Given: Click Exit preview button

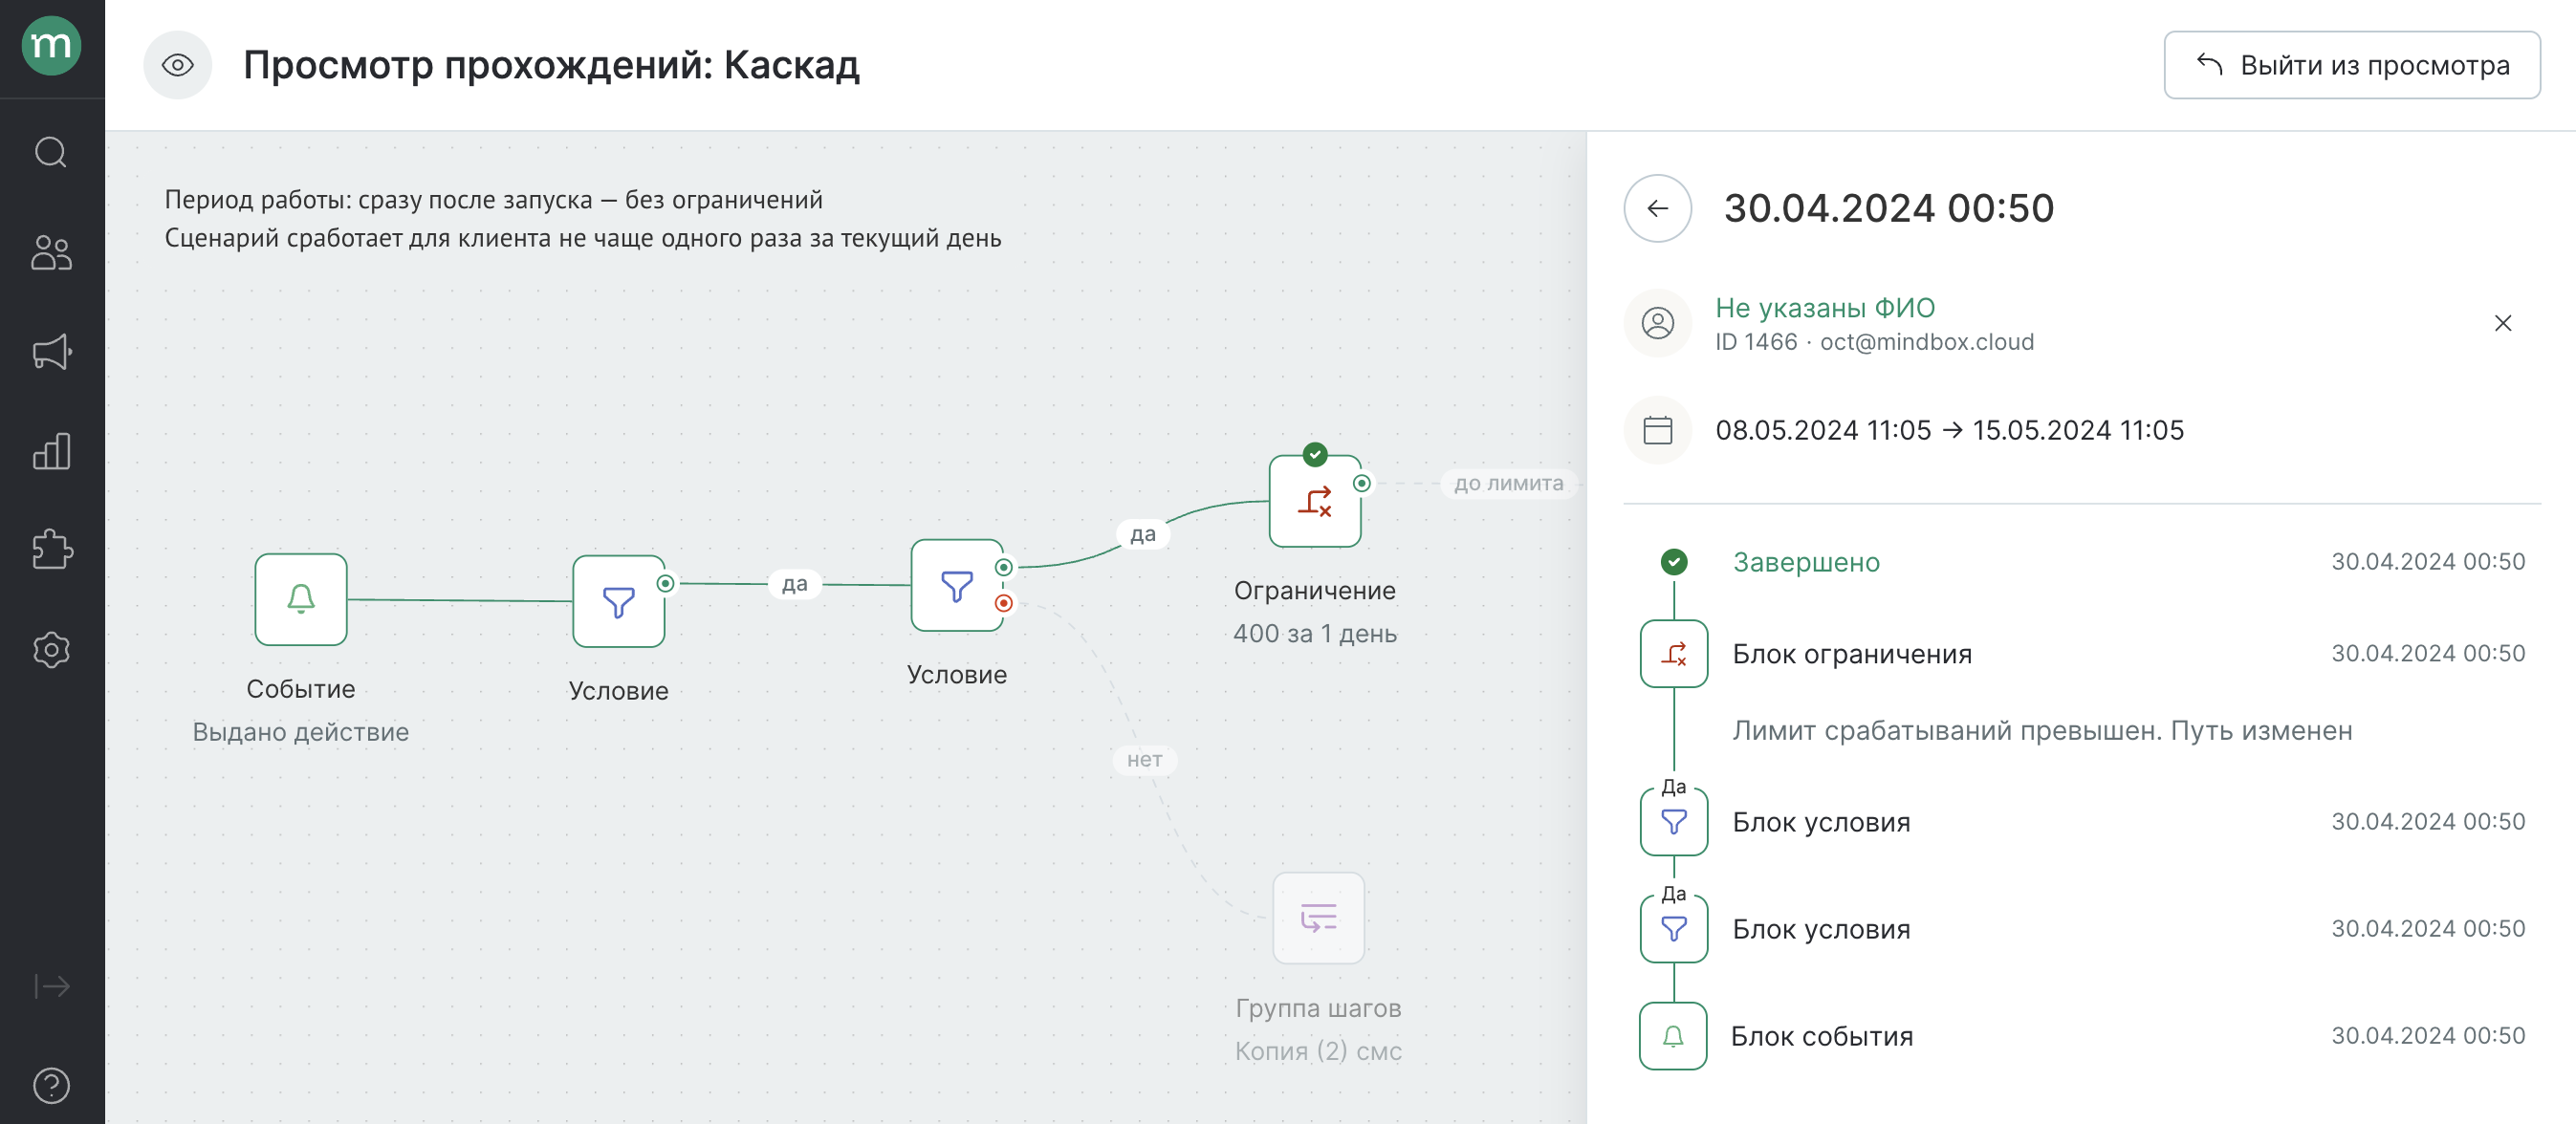Looking at the screenshot, I should point(2351,65).
